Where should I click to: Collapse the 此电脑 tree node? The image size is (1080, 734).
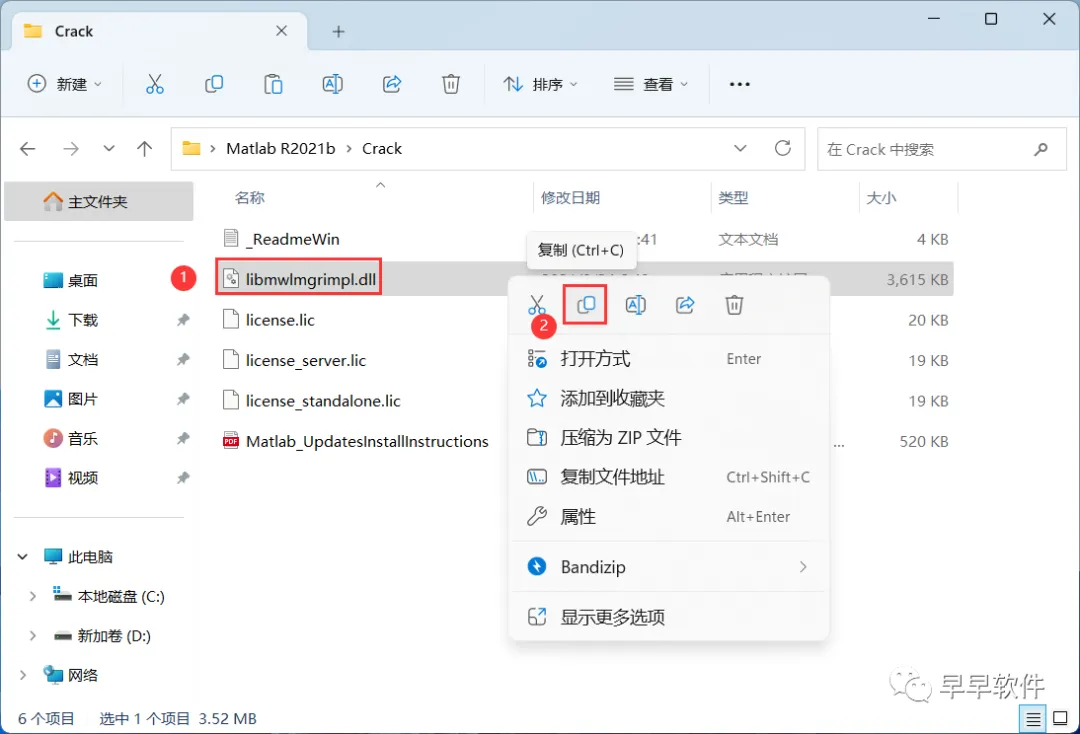click(23, 556)
